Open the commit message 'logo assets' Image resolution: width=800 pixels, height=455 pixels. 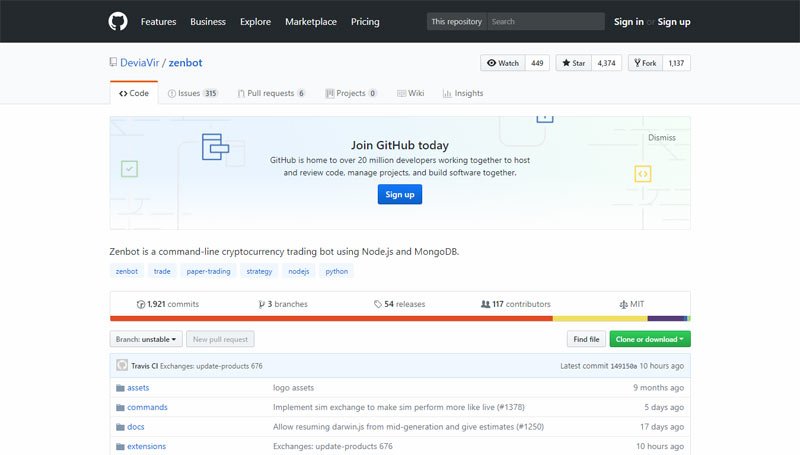293,388
